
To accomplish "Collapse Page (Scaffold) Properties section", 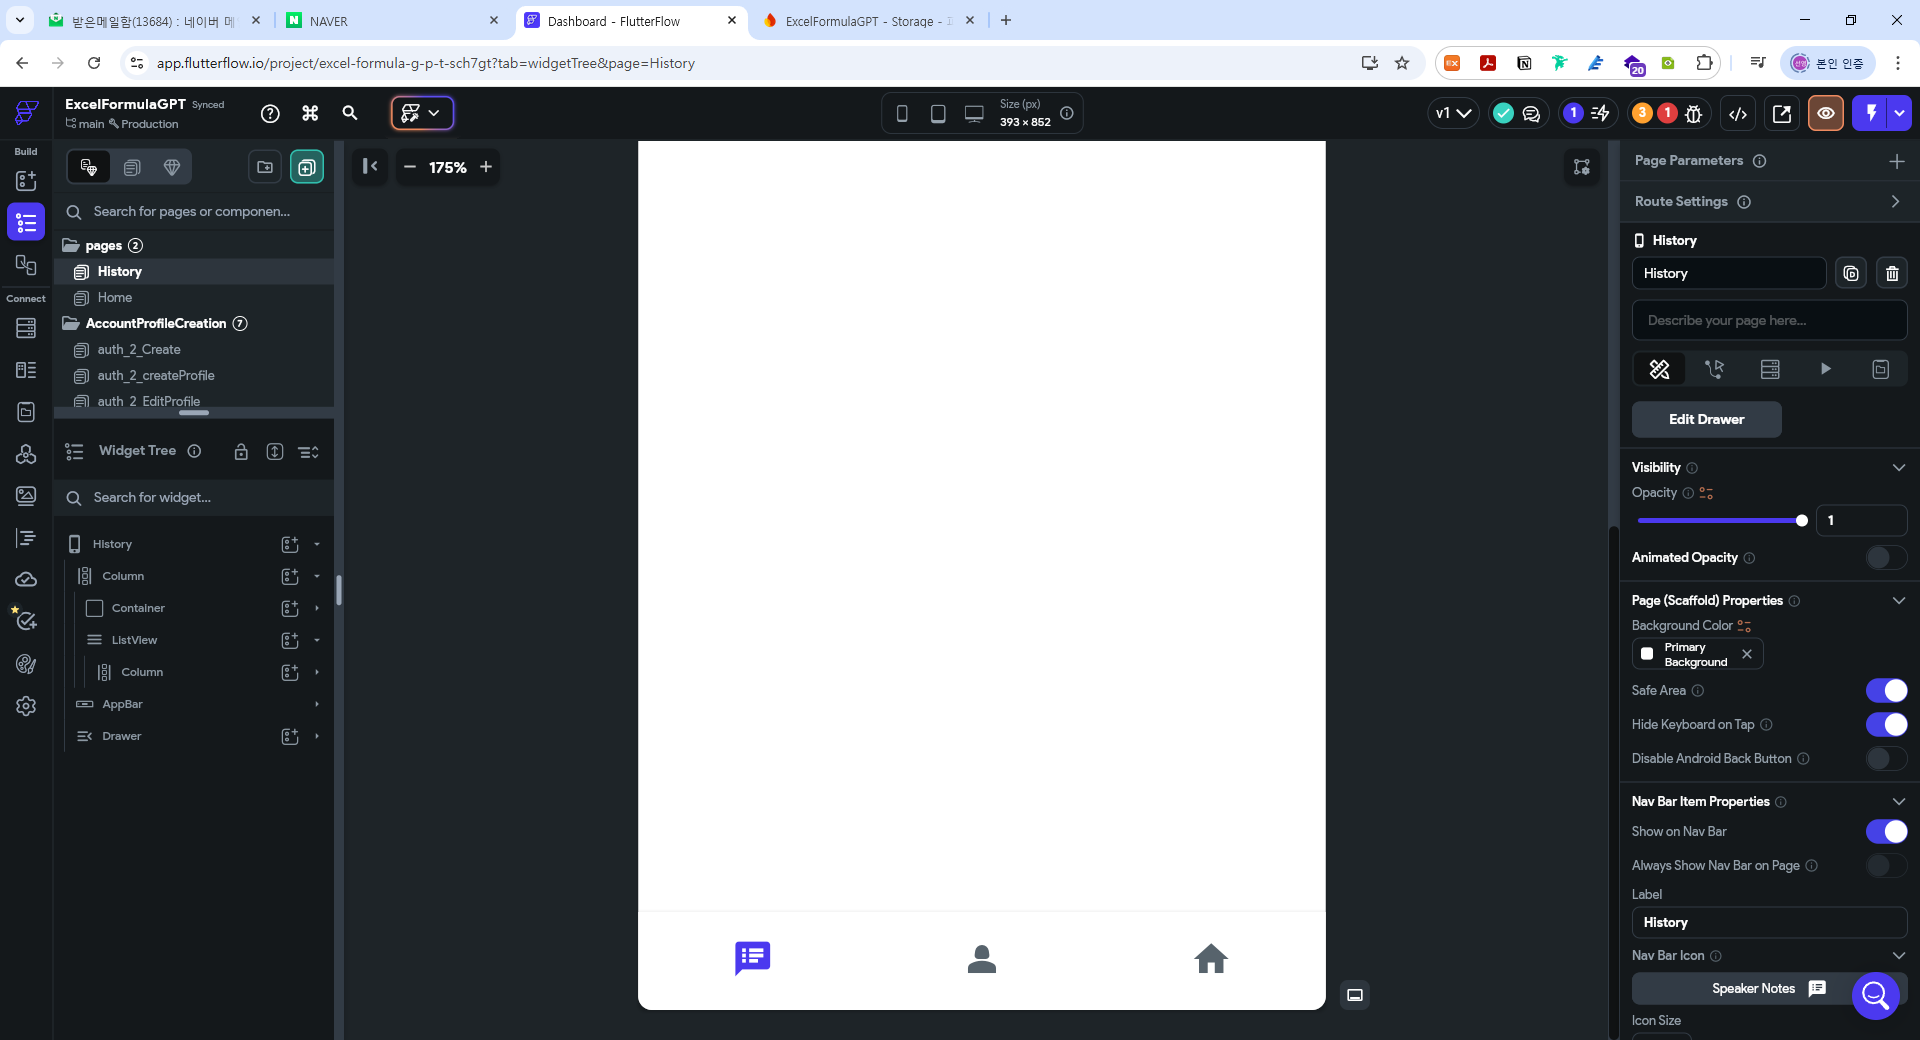I will pyautogui.click(x=1898, y=601).
